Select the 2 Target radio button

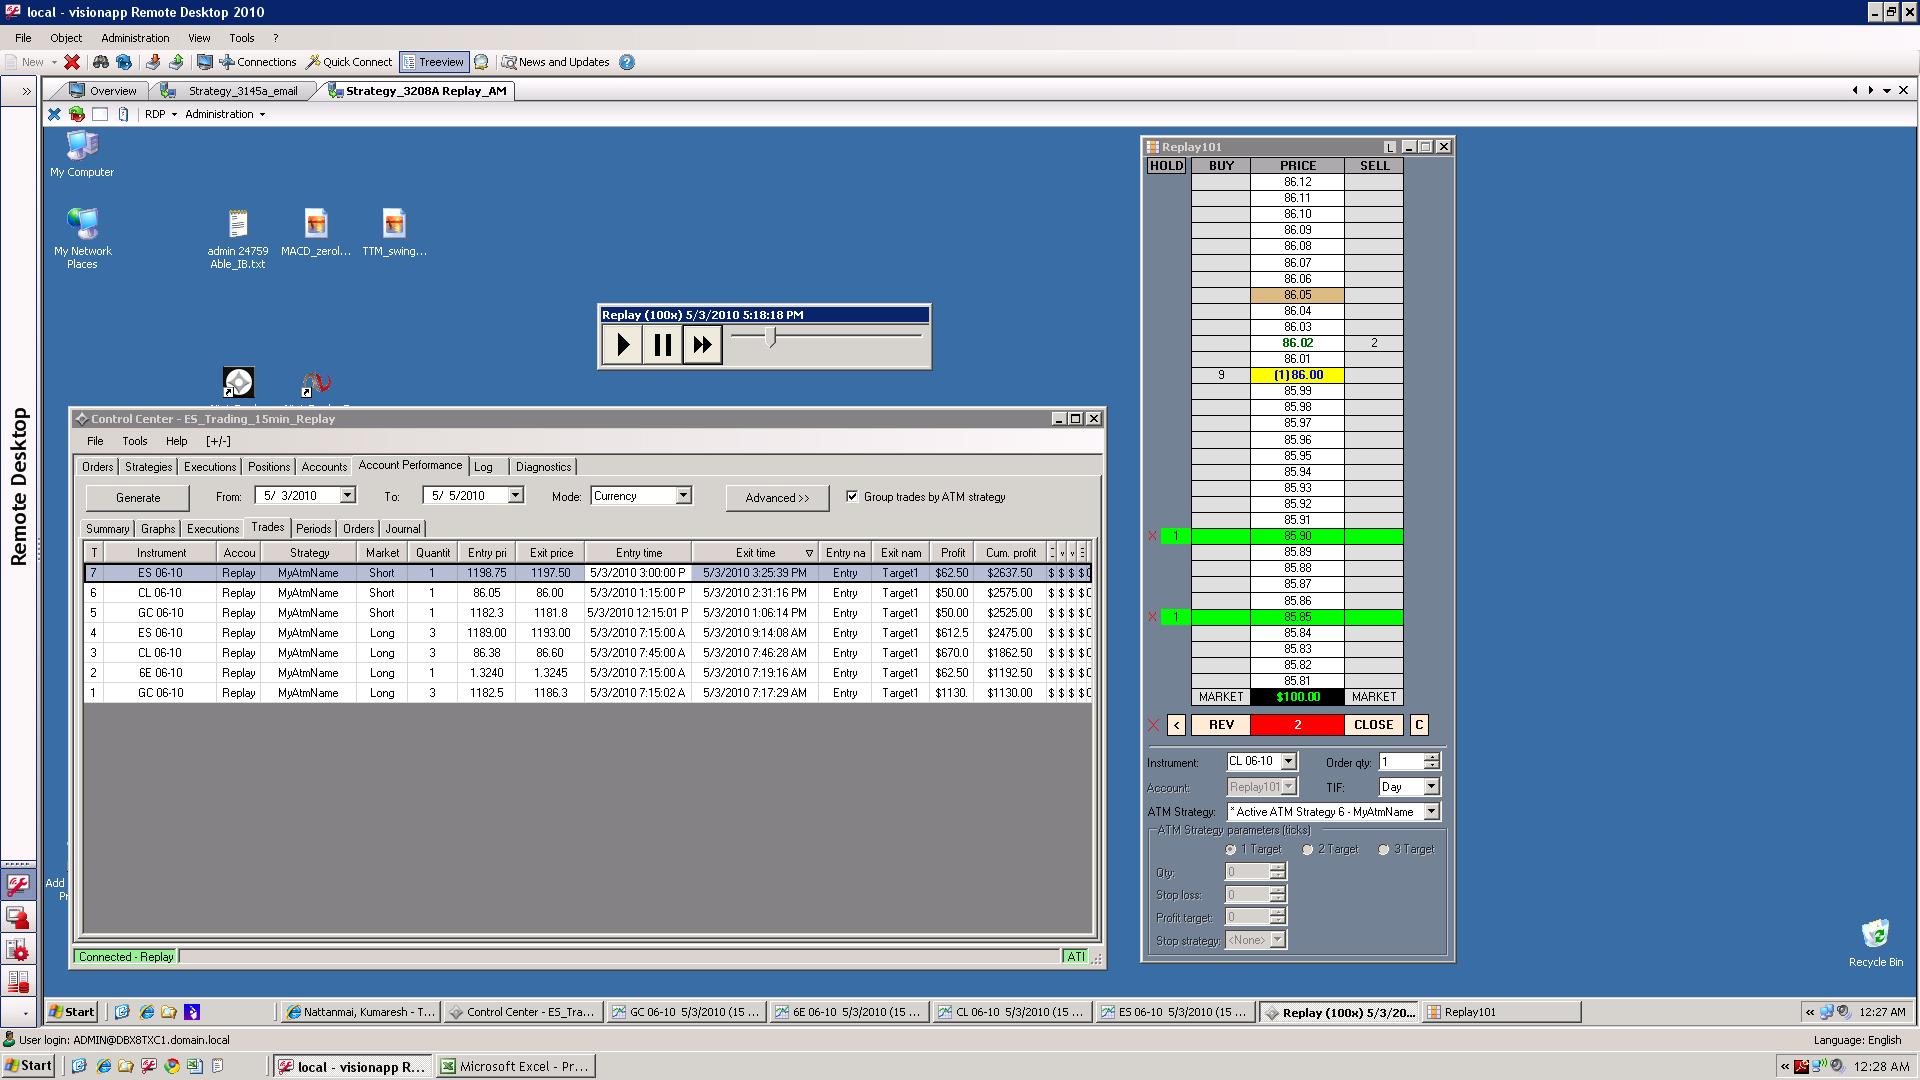tap(1307, 849)
